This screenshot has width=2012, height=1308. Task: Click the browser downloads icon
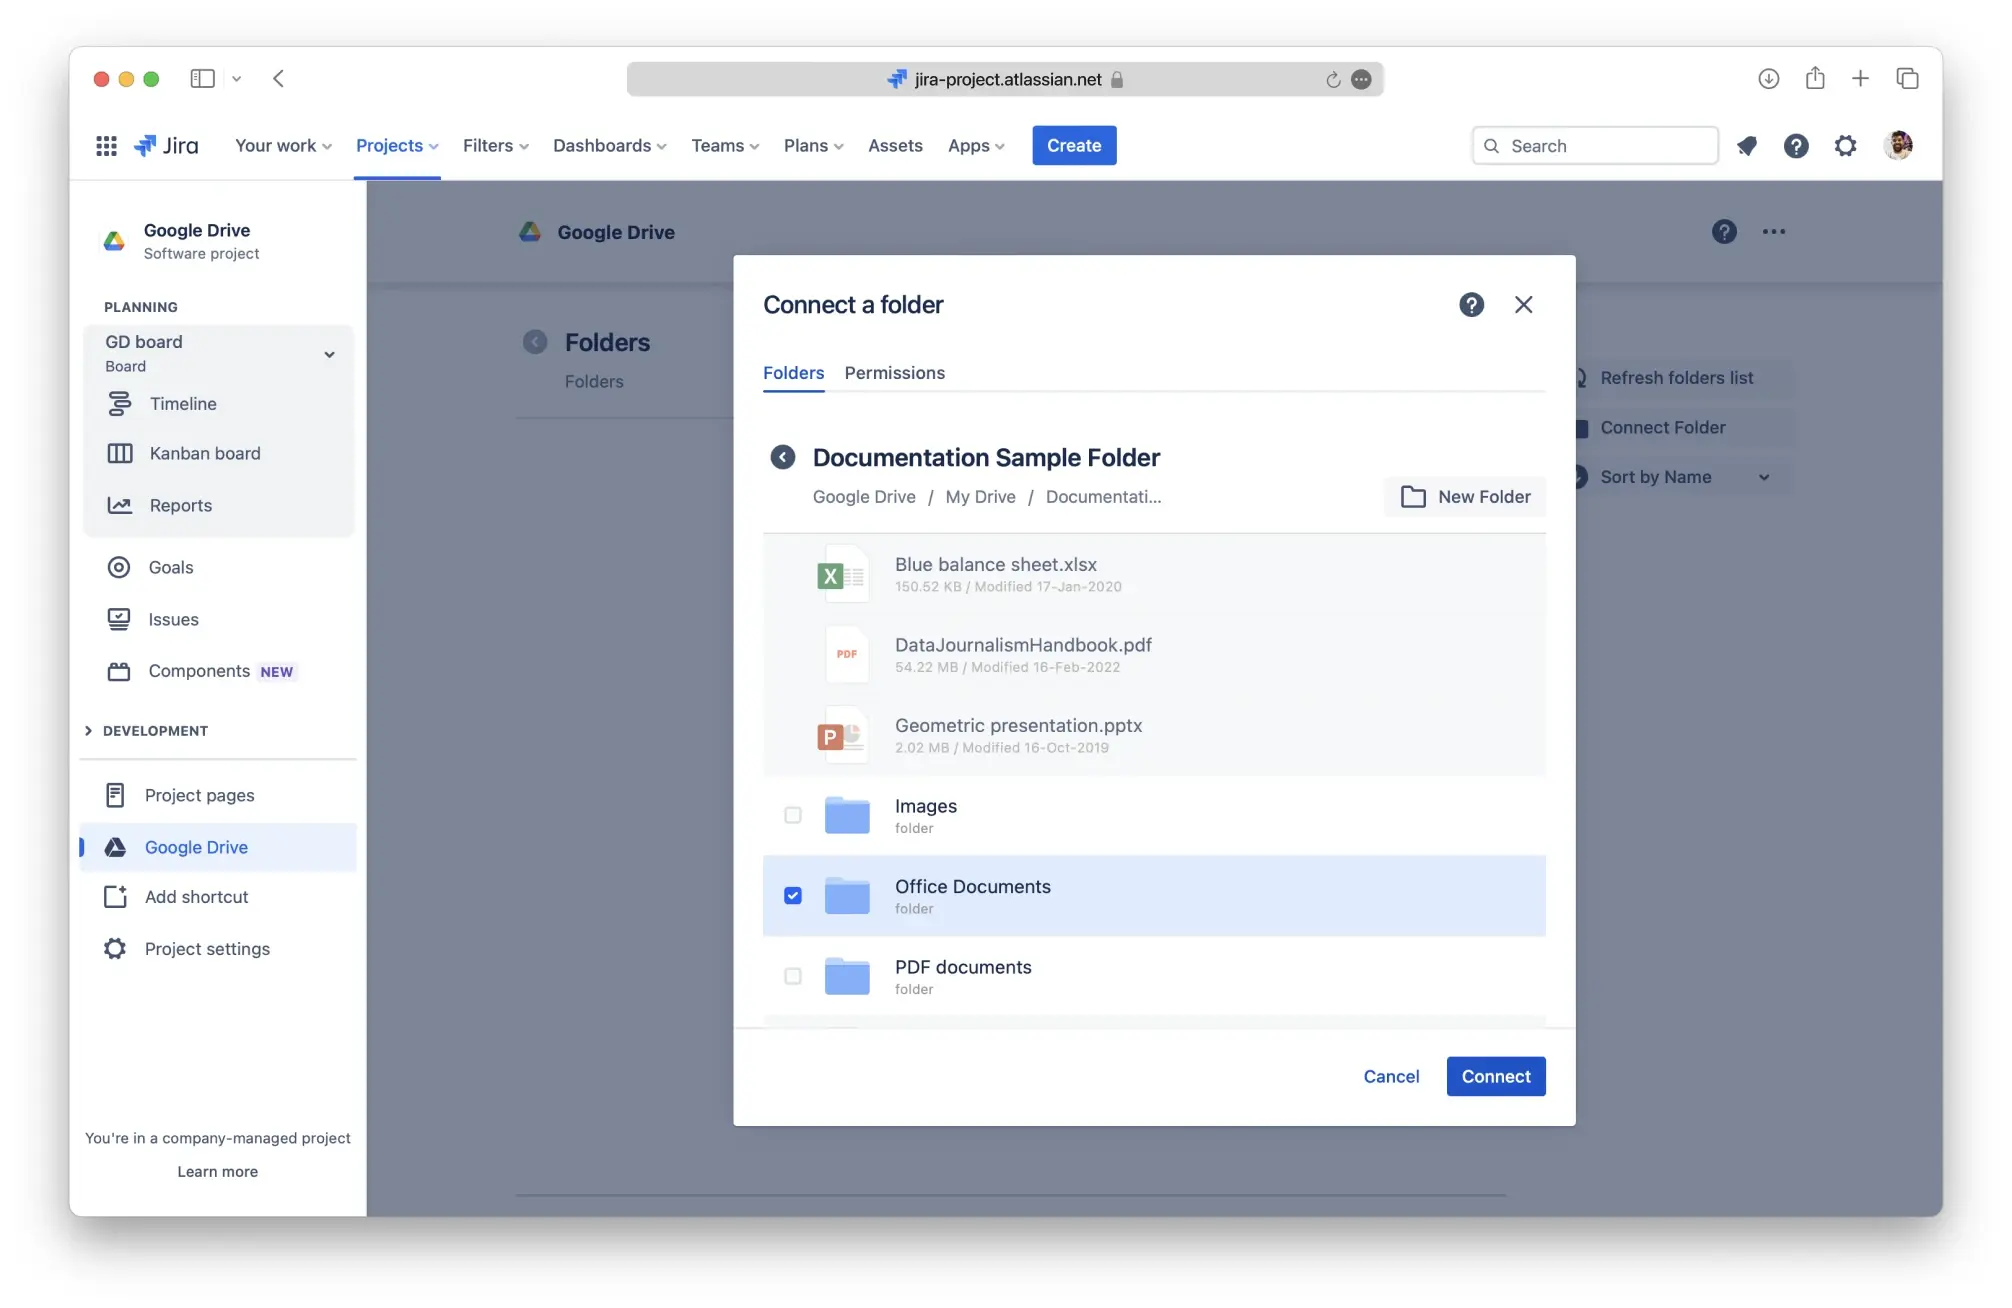tap(1768, 79)
